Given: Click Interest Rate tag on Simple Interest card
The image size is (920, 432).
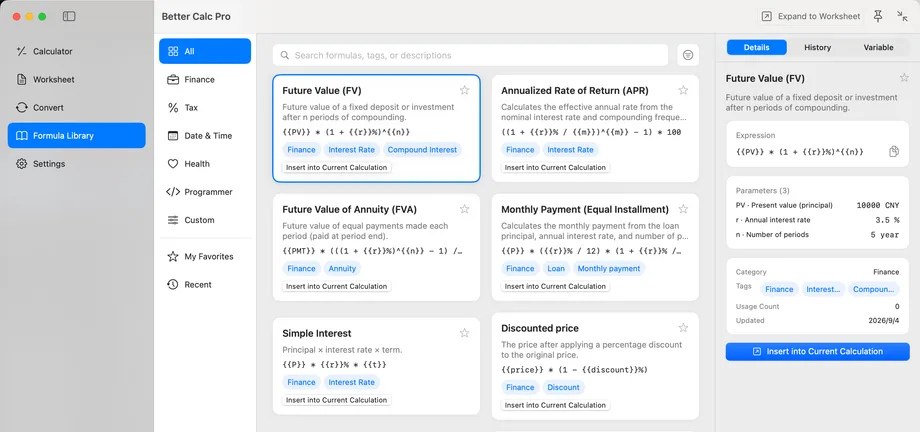Looking at the screenshot, I should click(x=351, y=382).
